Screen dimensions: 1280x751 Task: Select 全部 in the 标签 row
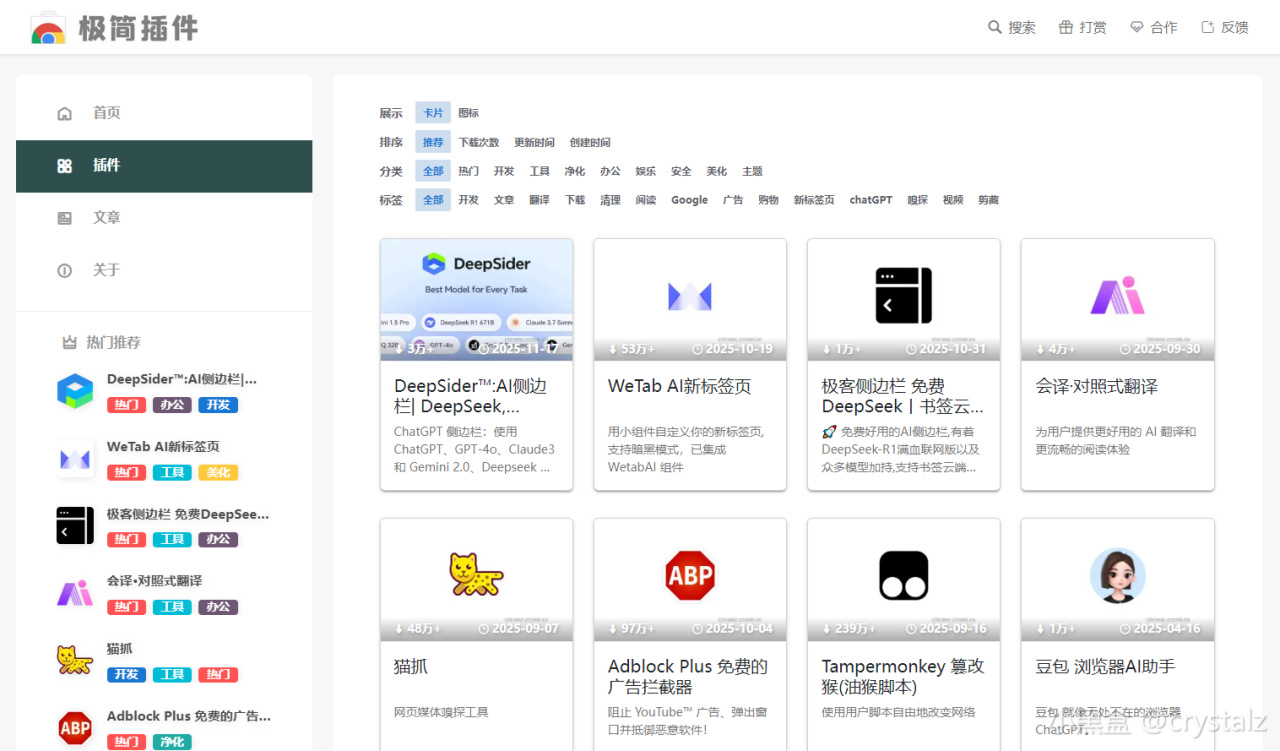433,200
